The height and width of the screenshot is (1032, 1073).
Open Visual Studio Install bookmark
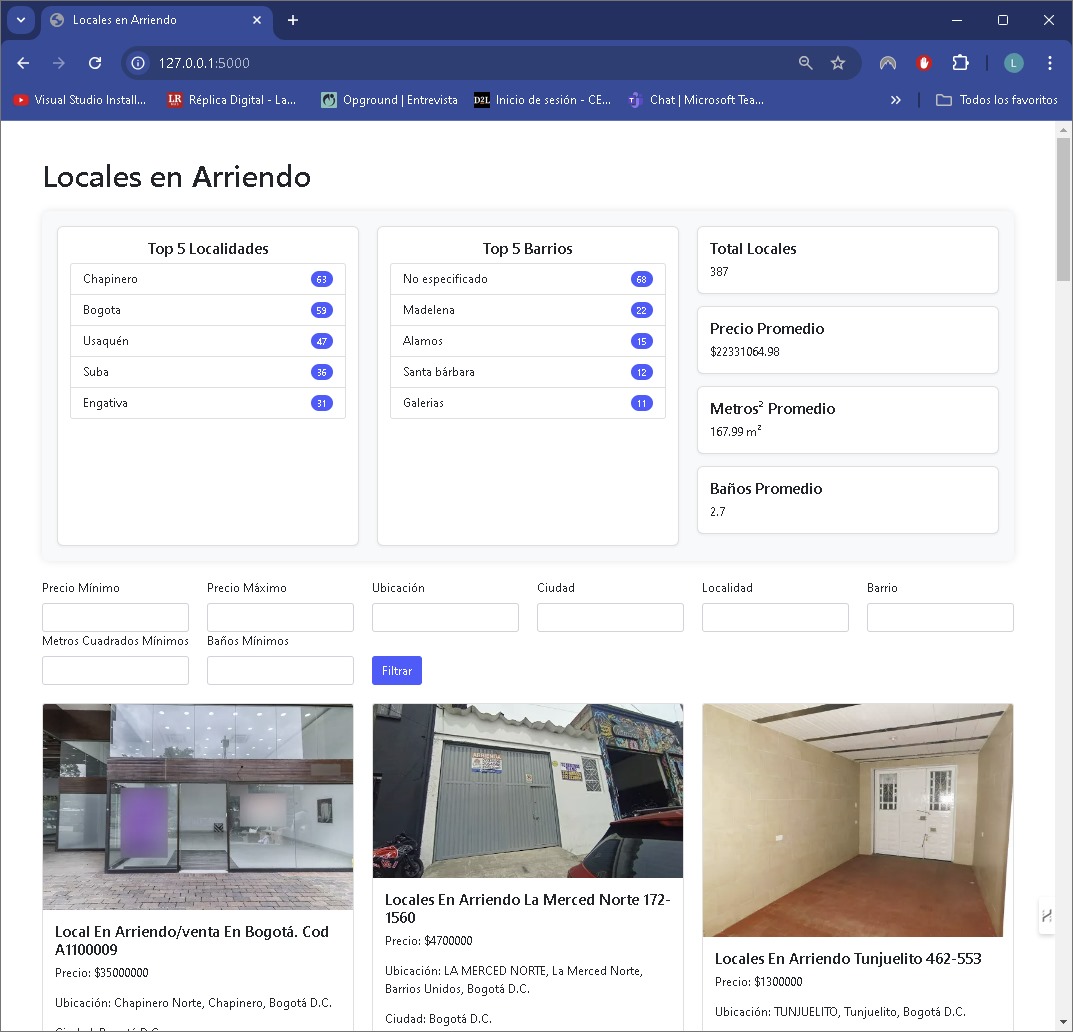pyautogui.click(x=79, y=100)
